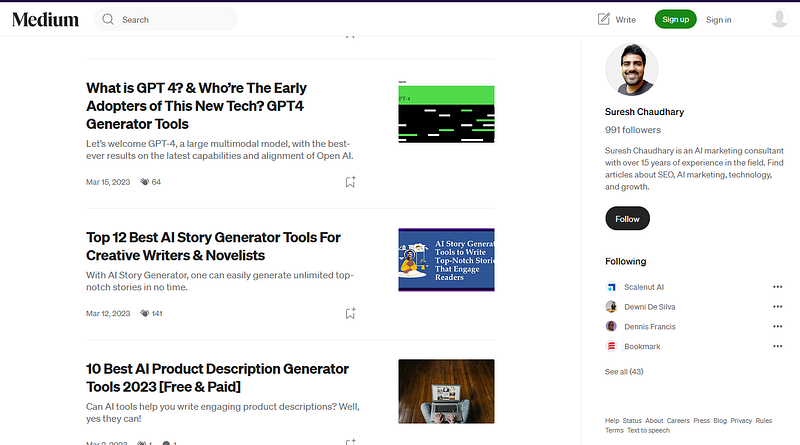Bookmark the AI Story Generator article

350,313
